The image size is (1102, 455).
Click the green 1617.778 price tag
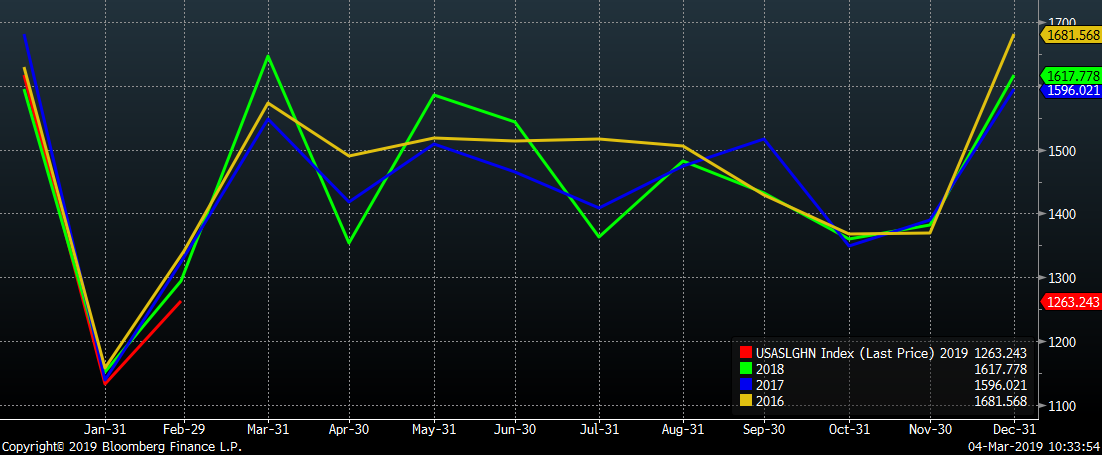(x=1072, y=76)
